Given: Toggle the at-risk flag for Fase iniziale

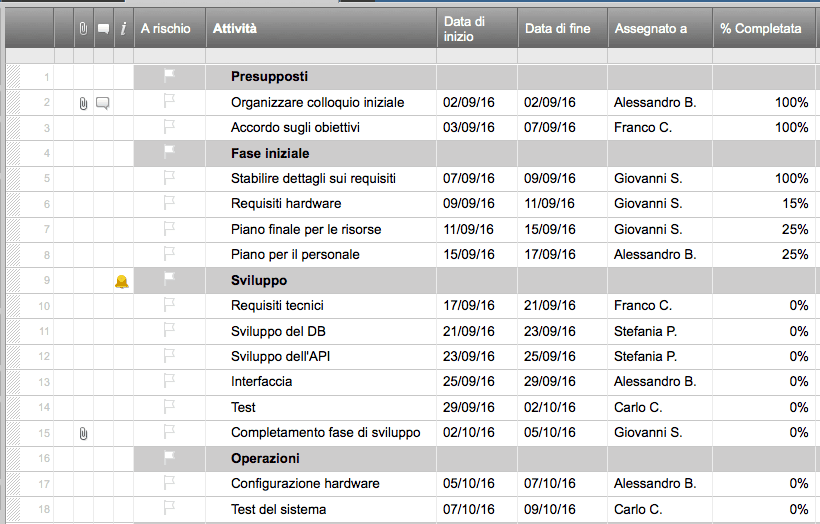Looking at the screenshot, I should [x=169, y=152].
